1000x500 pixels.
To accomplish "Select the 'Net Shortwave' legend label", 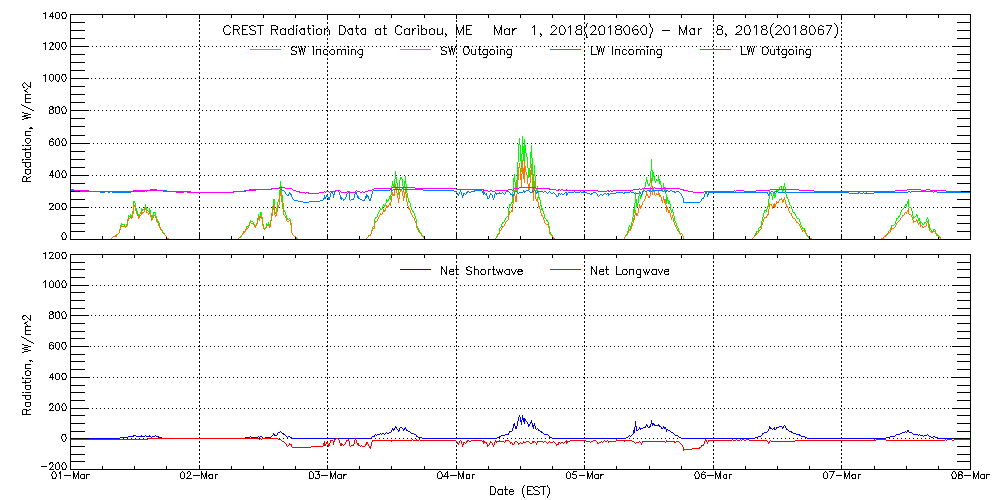I will (x=484, y=271).
